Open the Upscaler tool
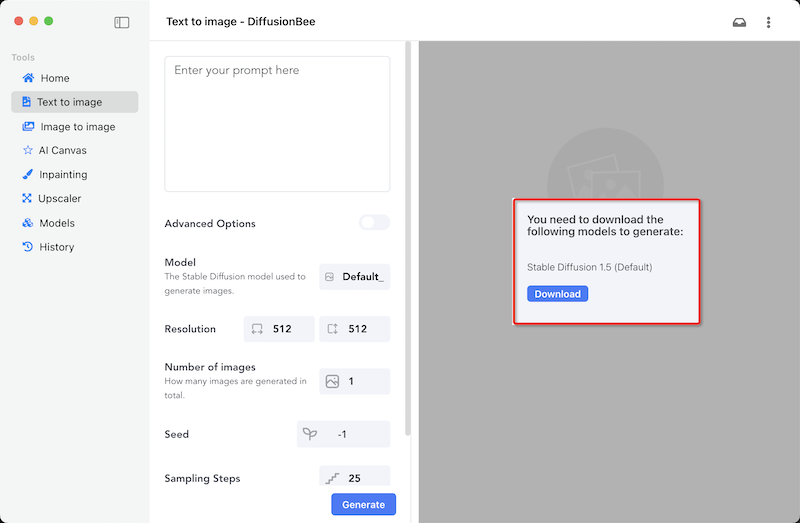Screen dimensions: 800x523 click(x=74, y=198)
